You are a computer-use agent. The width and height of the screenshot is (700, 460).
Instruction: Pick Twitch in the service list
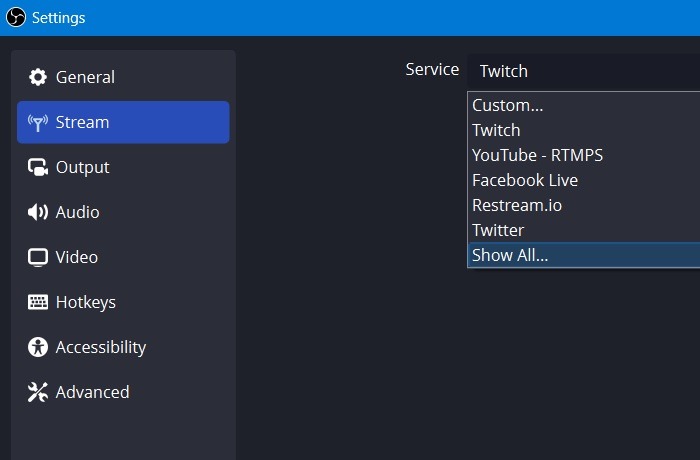[x=584, y=130]
